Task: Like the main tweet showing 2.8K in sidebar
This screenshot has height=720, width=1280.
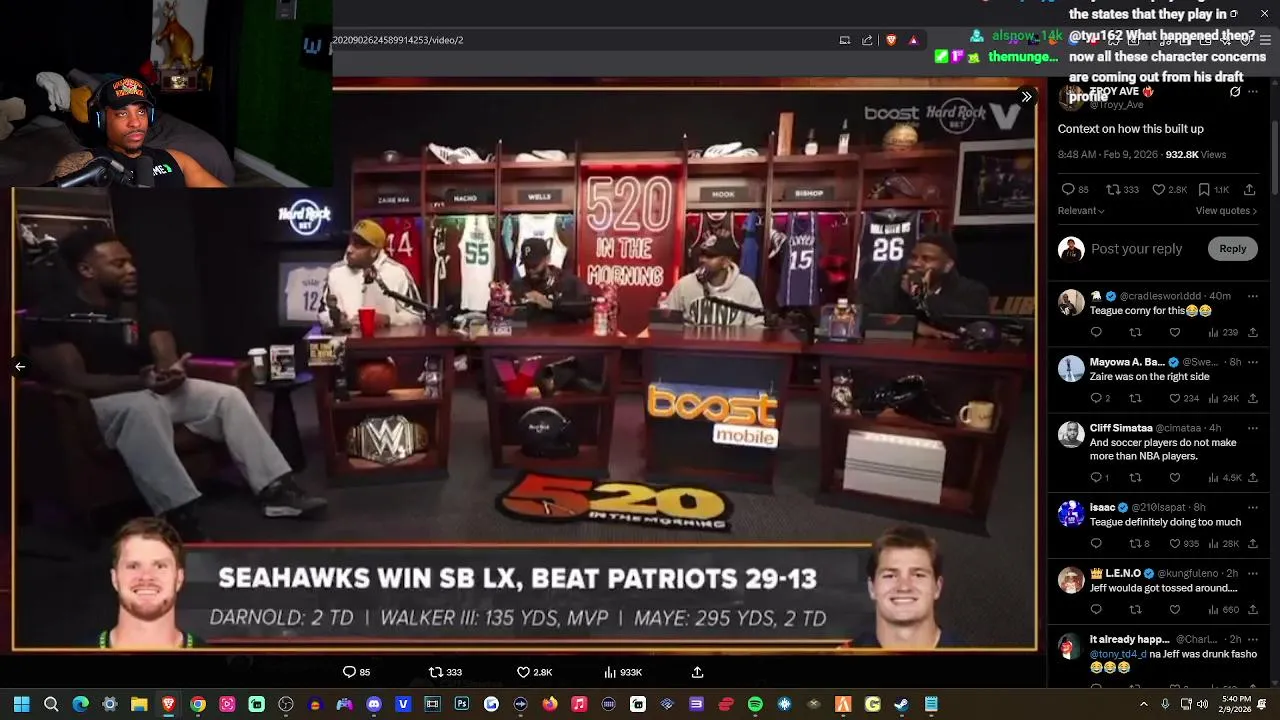Action: coord(1158,190)
